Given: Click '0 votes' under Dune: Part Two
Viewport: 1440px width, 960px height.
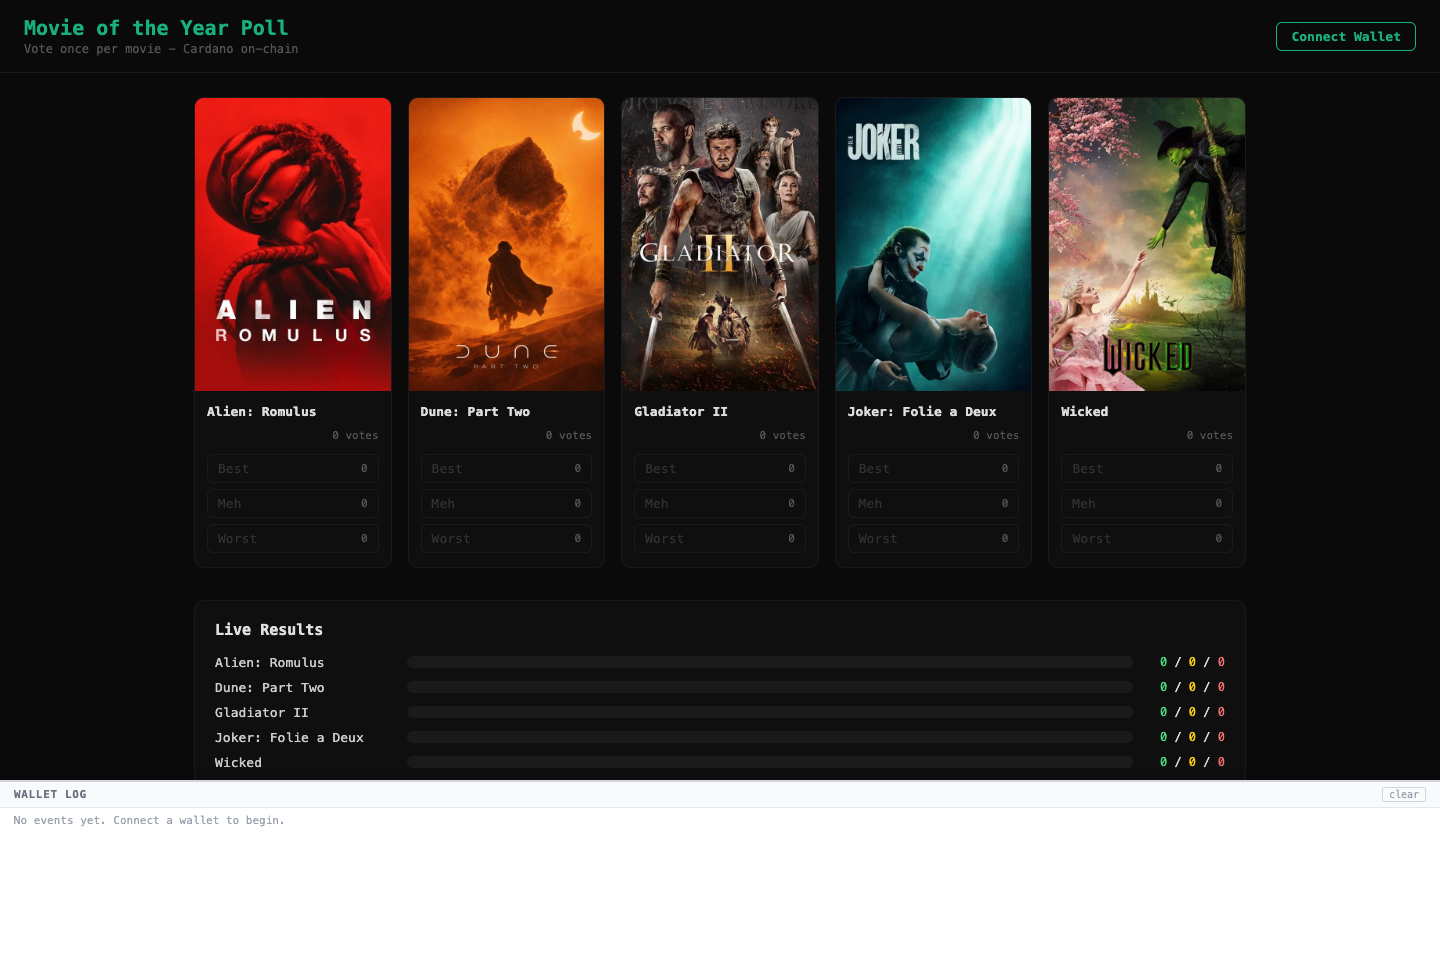Looking at the screenshot, I should 569,436.
